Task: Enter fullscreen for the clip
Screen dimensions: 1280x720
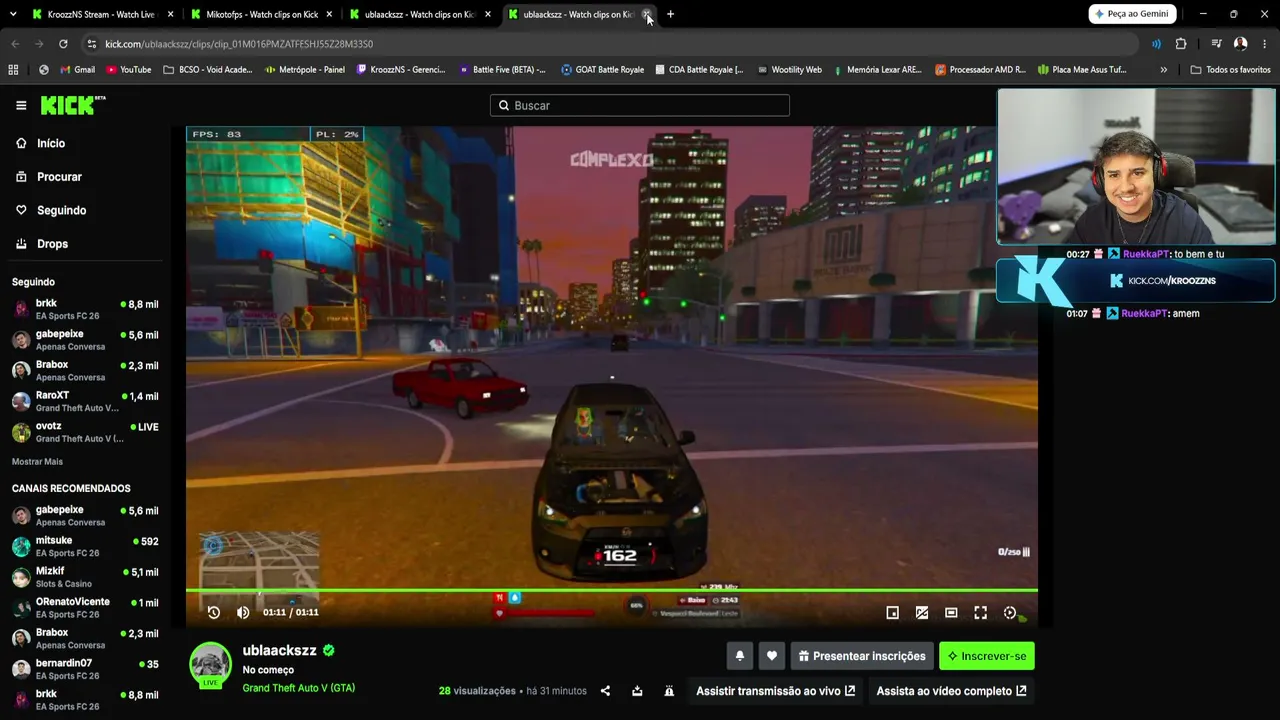Action: click(x=981, y=613)
